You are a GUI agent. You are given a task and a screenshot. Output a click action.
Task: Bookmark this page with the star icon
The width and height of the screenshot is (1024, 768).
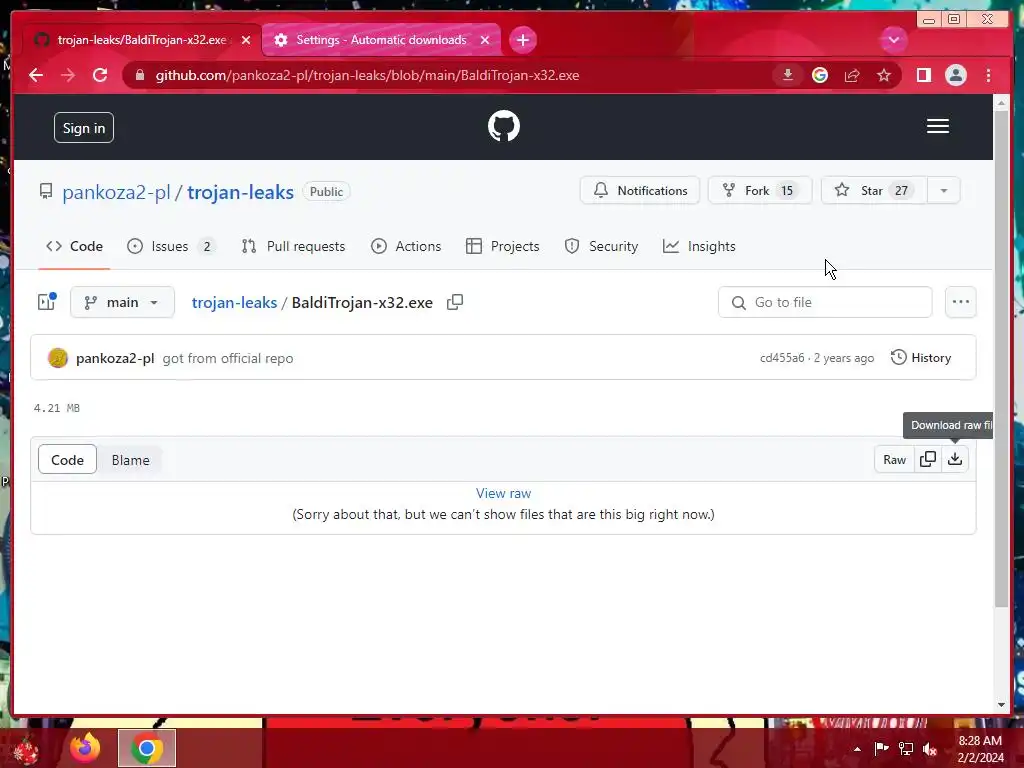click(x=884, y=75)
